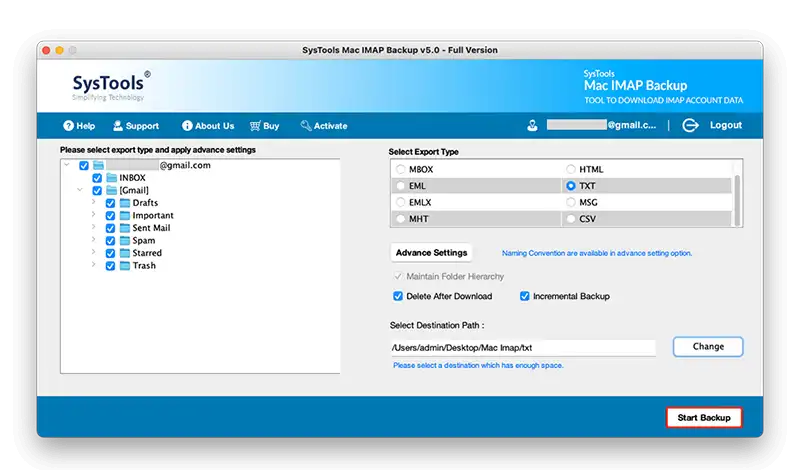Image resolution: width=800 pixels, height=470 pixels.
Task: Select MSG export type
Action: [571, 202]
